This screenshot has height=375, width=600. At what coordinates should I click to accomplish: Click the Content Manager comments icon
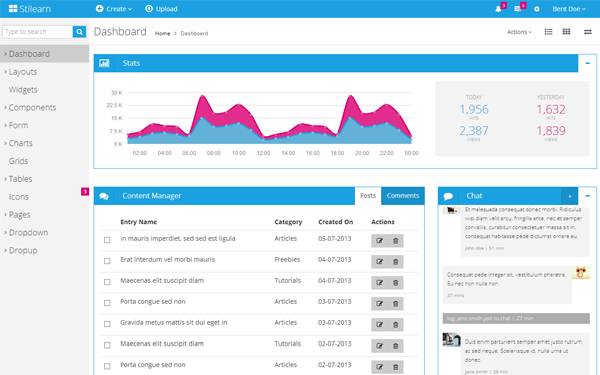[x=104, y=196]
